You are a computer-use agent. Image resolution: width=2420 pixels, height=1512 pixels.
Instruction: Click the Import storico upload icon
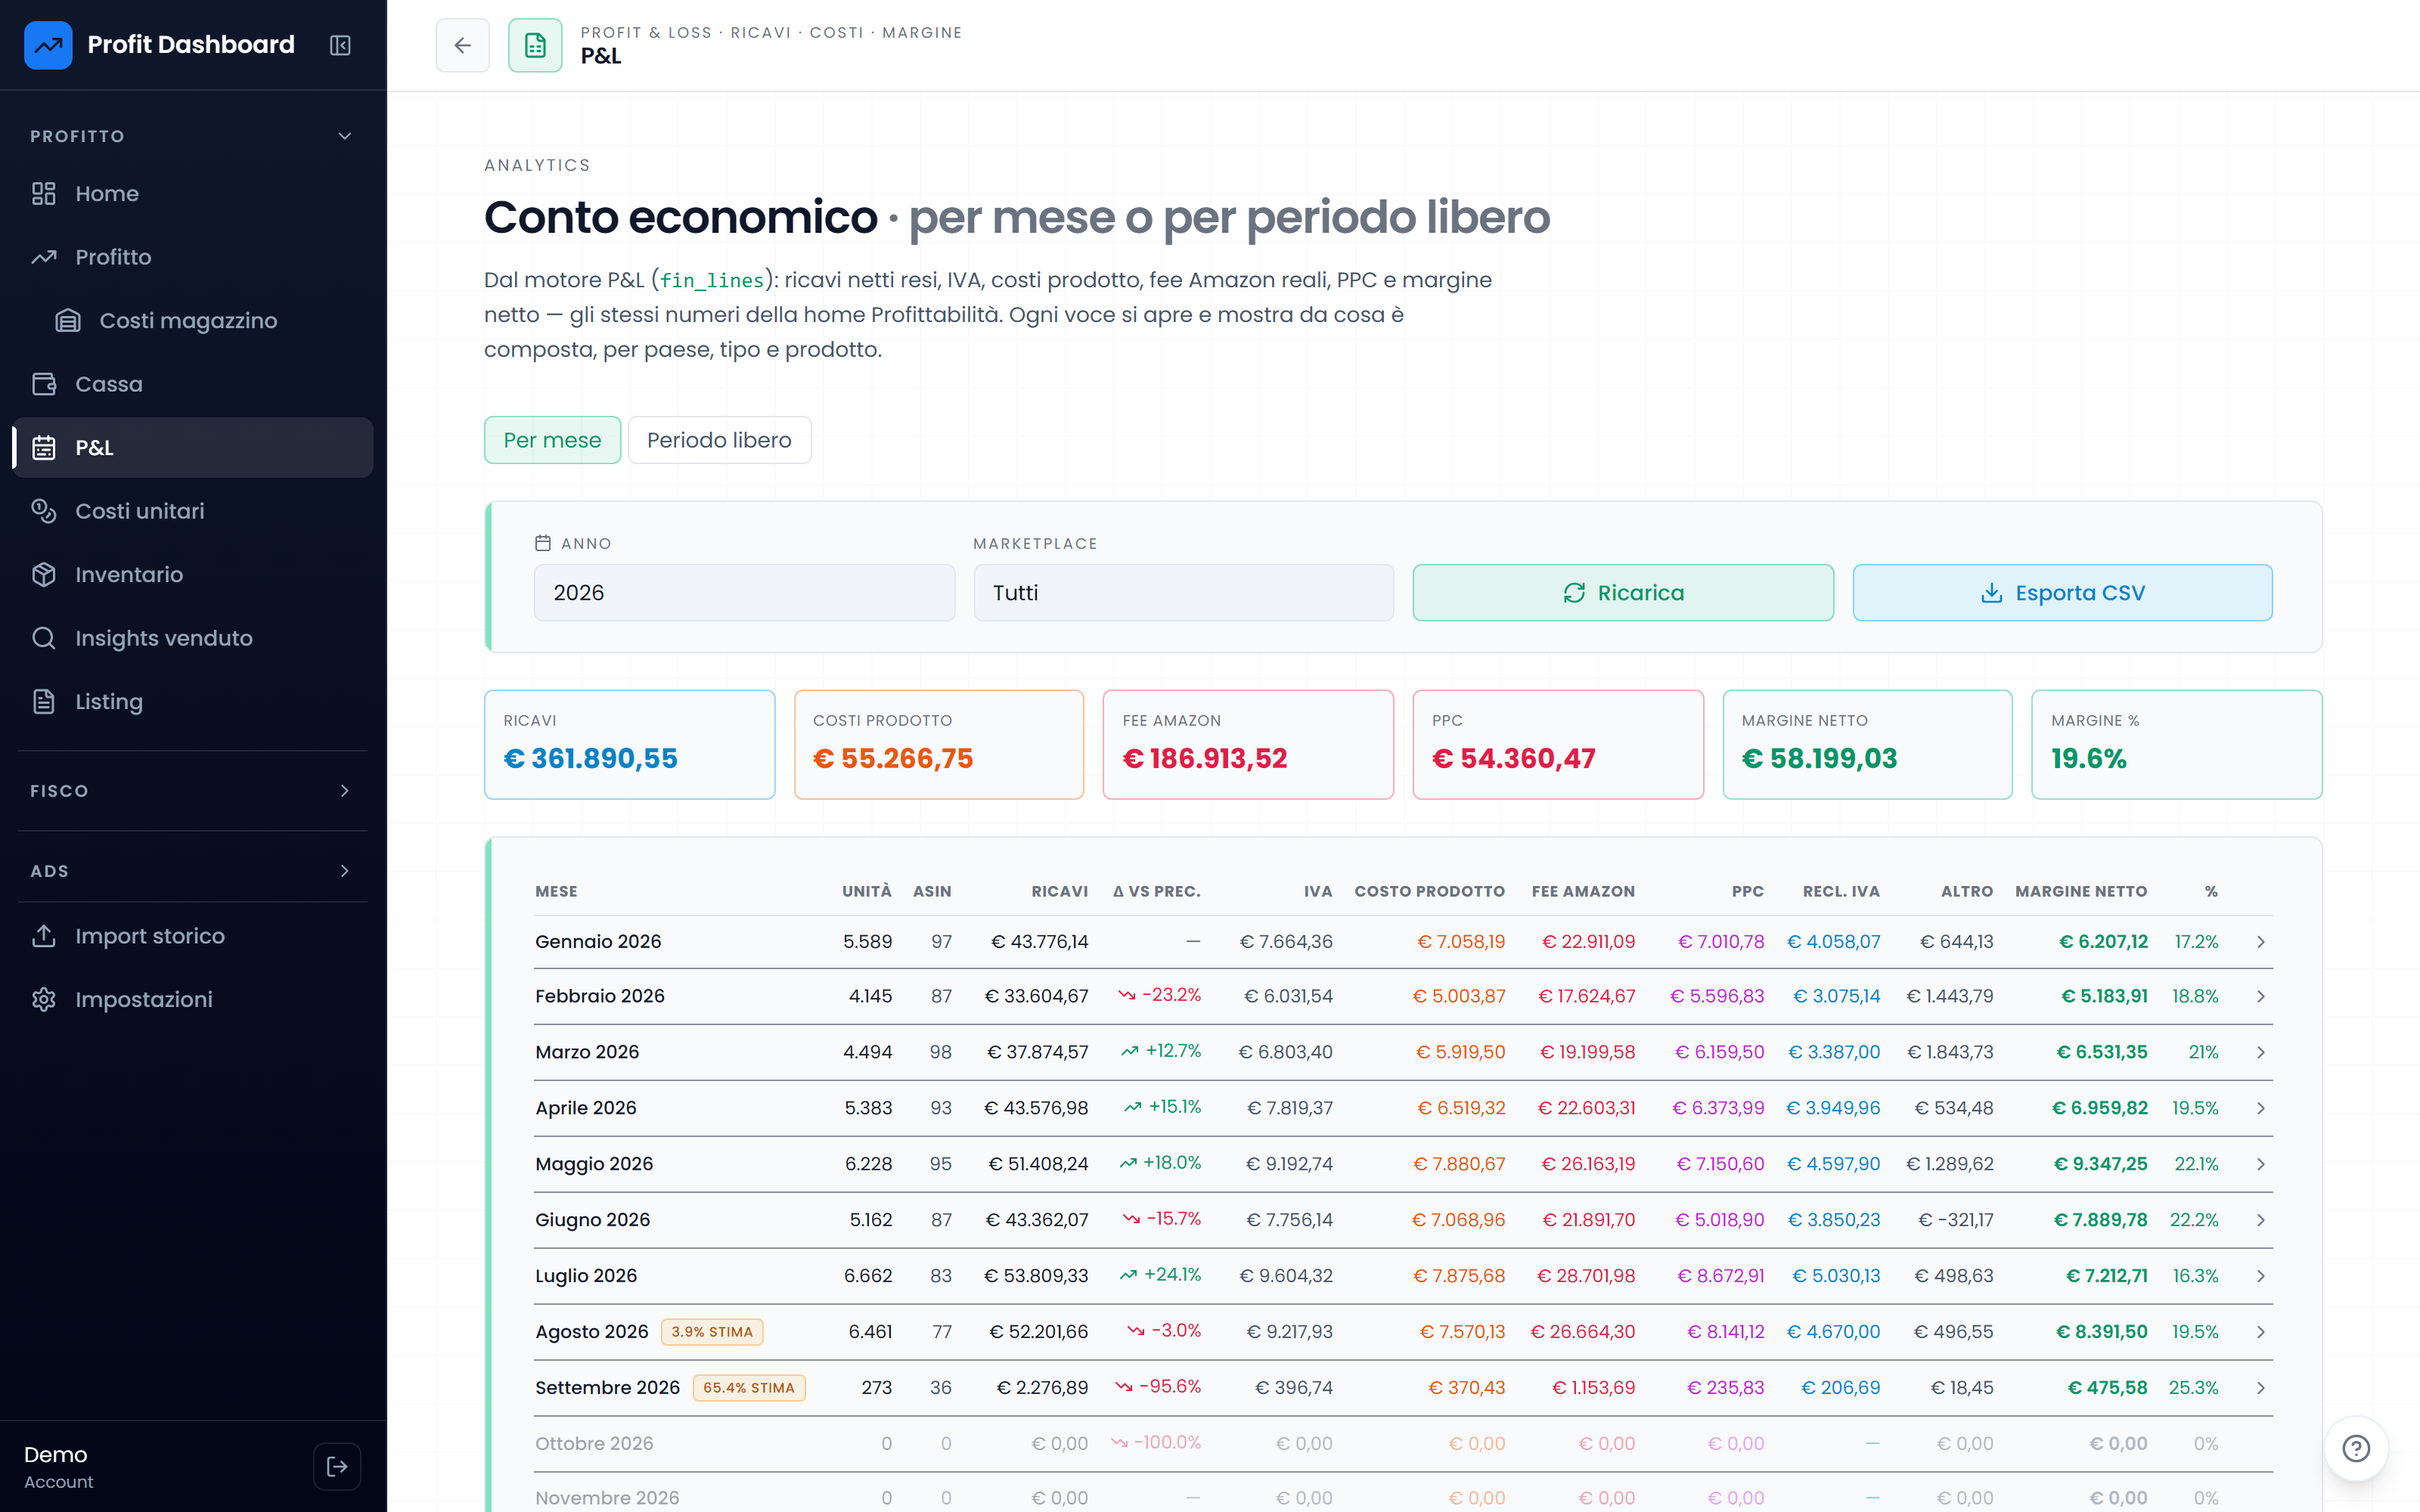click(x=43, y=936)
